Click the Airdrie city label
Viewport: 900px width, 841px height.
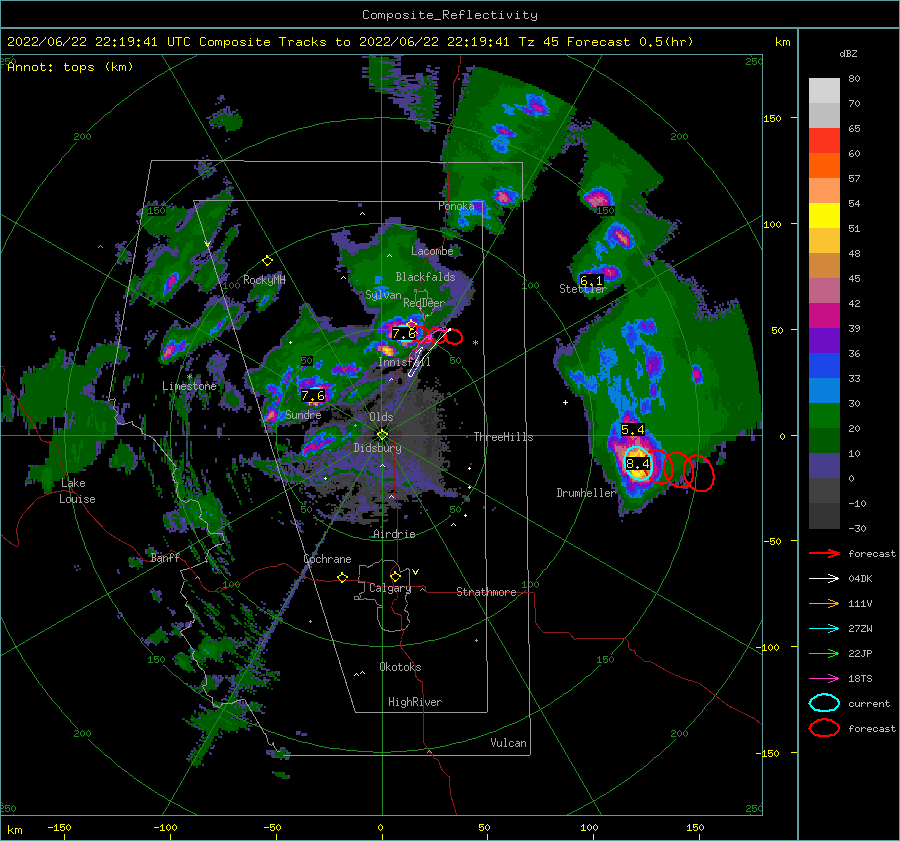pos(394,534)
